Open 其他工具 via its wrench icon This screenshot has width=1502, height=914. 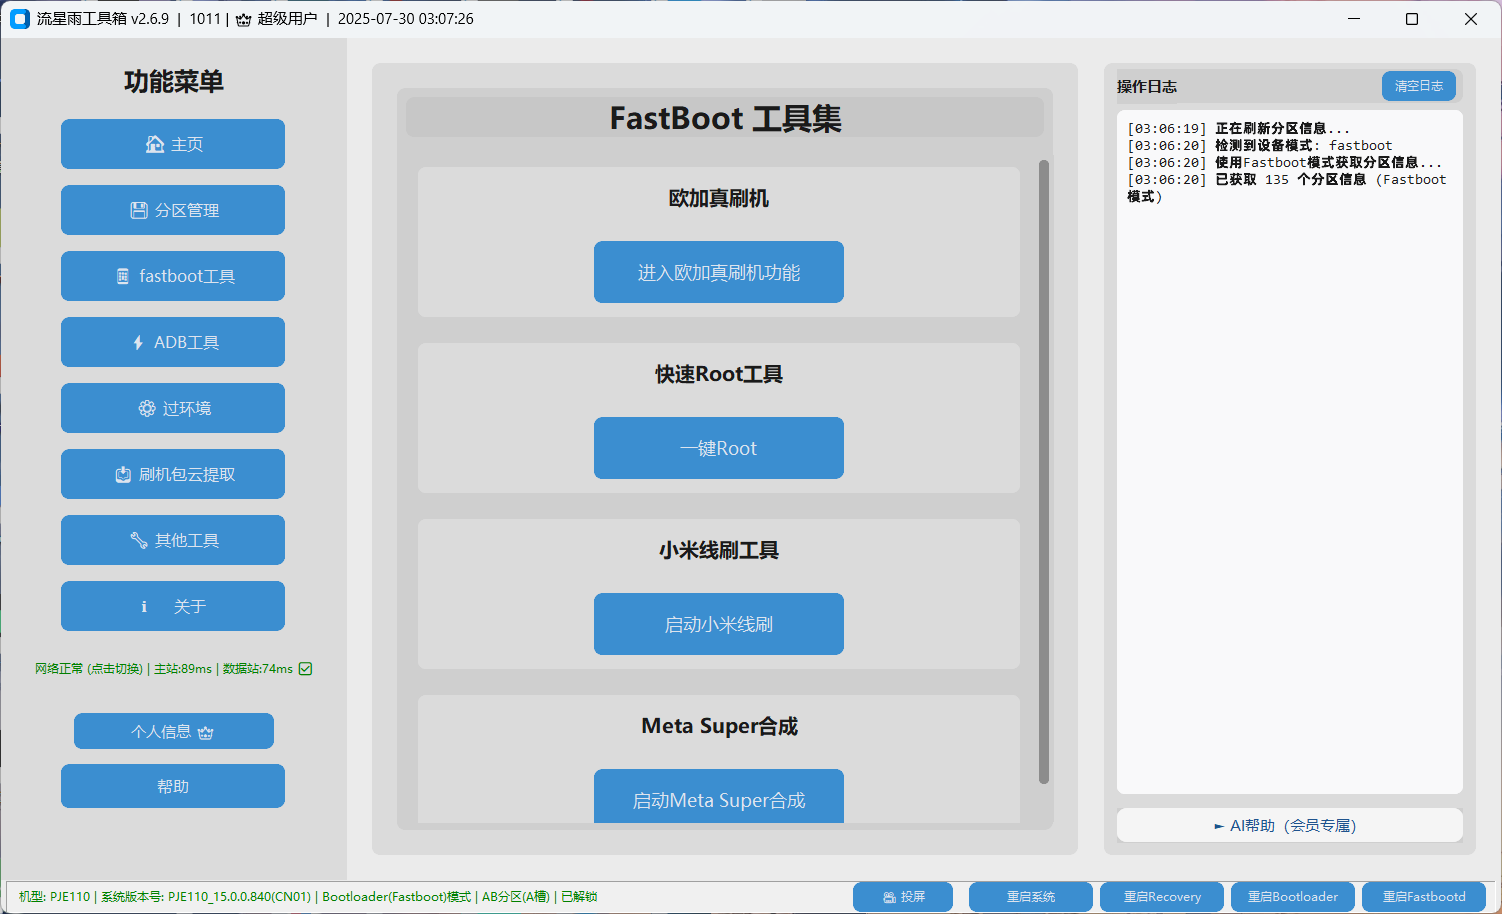pyautogui.click(x=139, y=540)
